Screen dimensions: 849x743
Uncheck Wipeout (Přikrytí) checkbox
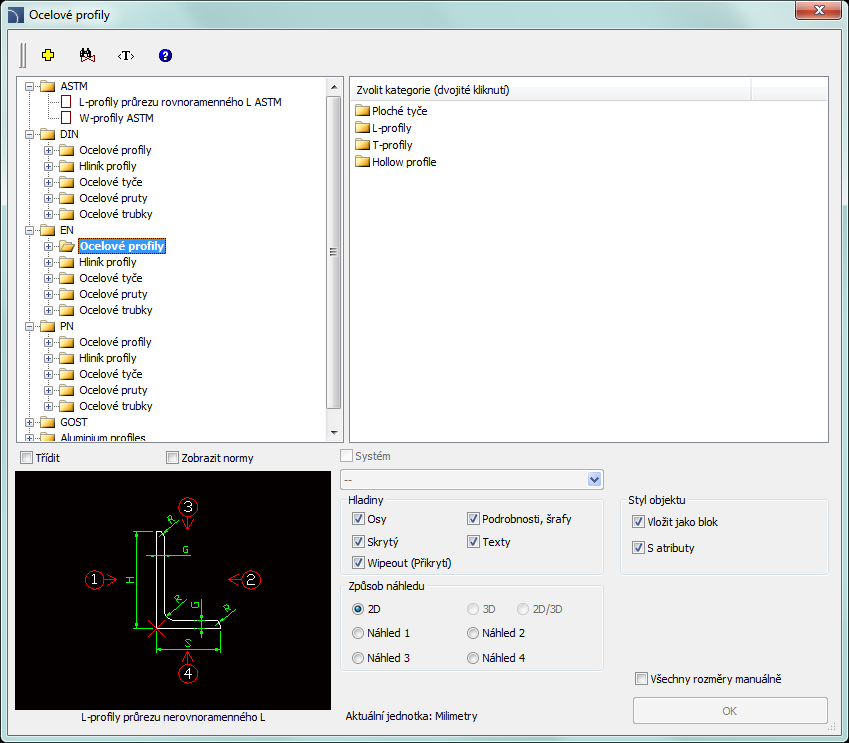click(358, 563)
